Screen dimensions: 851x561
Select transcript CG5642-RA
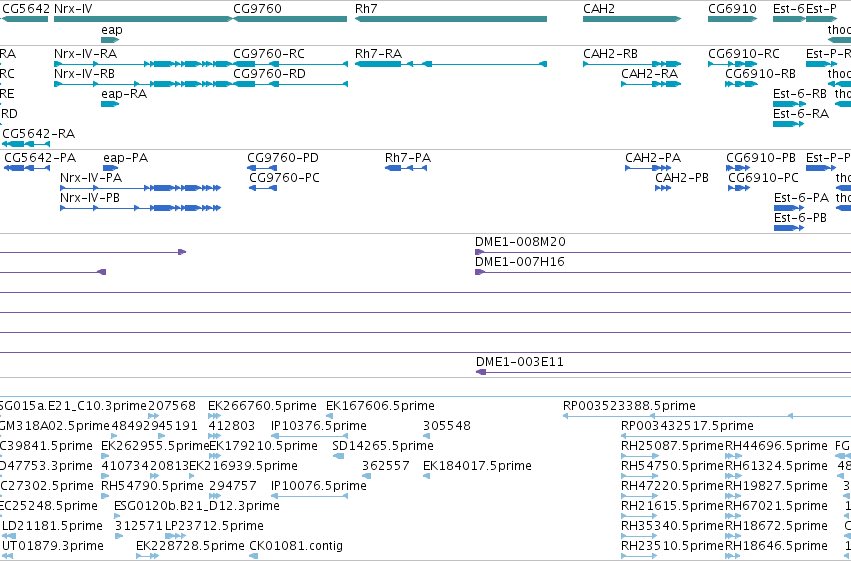click(26, 144)
